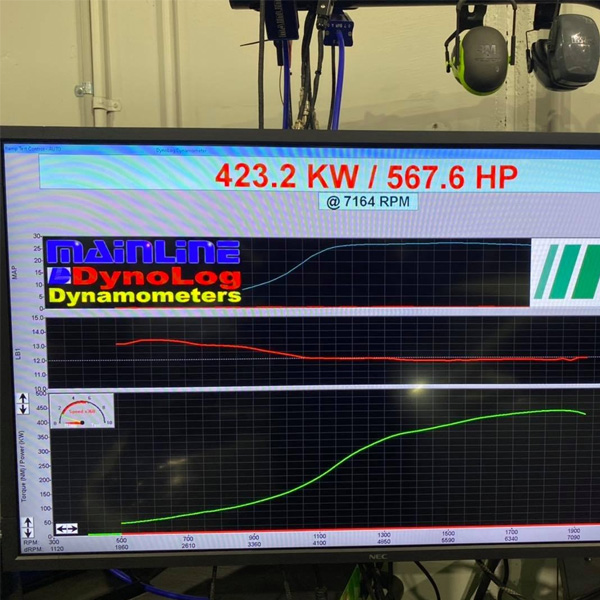
Task: Click the 423.2 KW / 567.6 HP readout
Action: (x=367, y=177)
